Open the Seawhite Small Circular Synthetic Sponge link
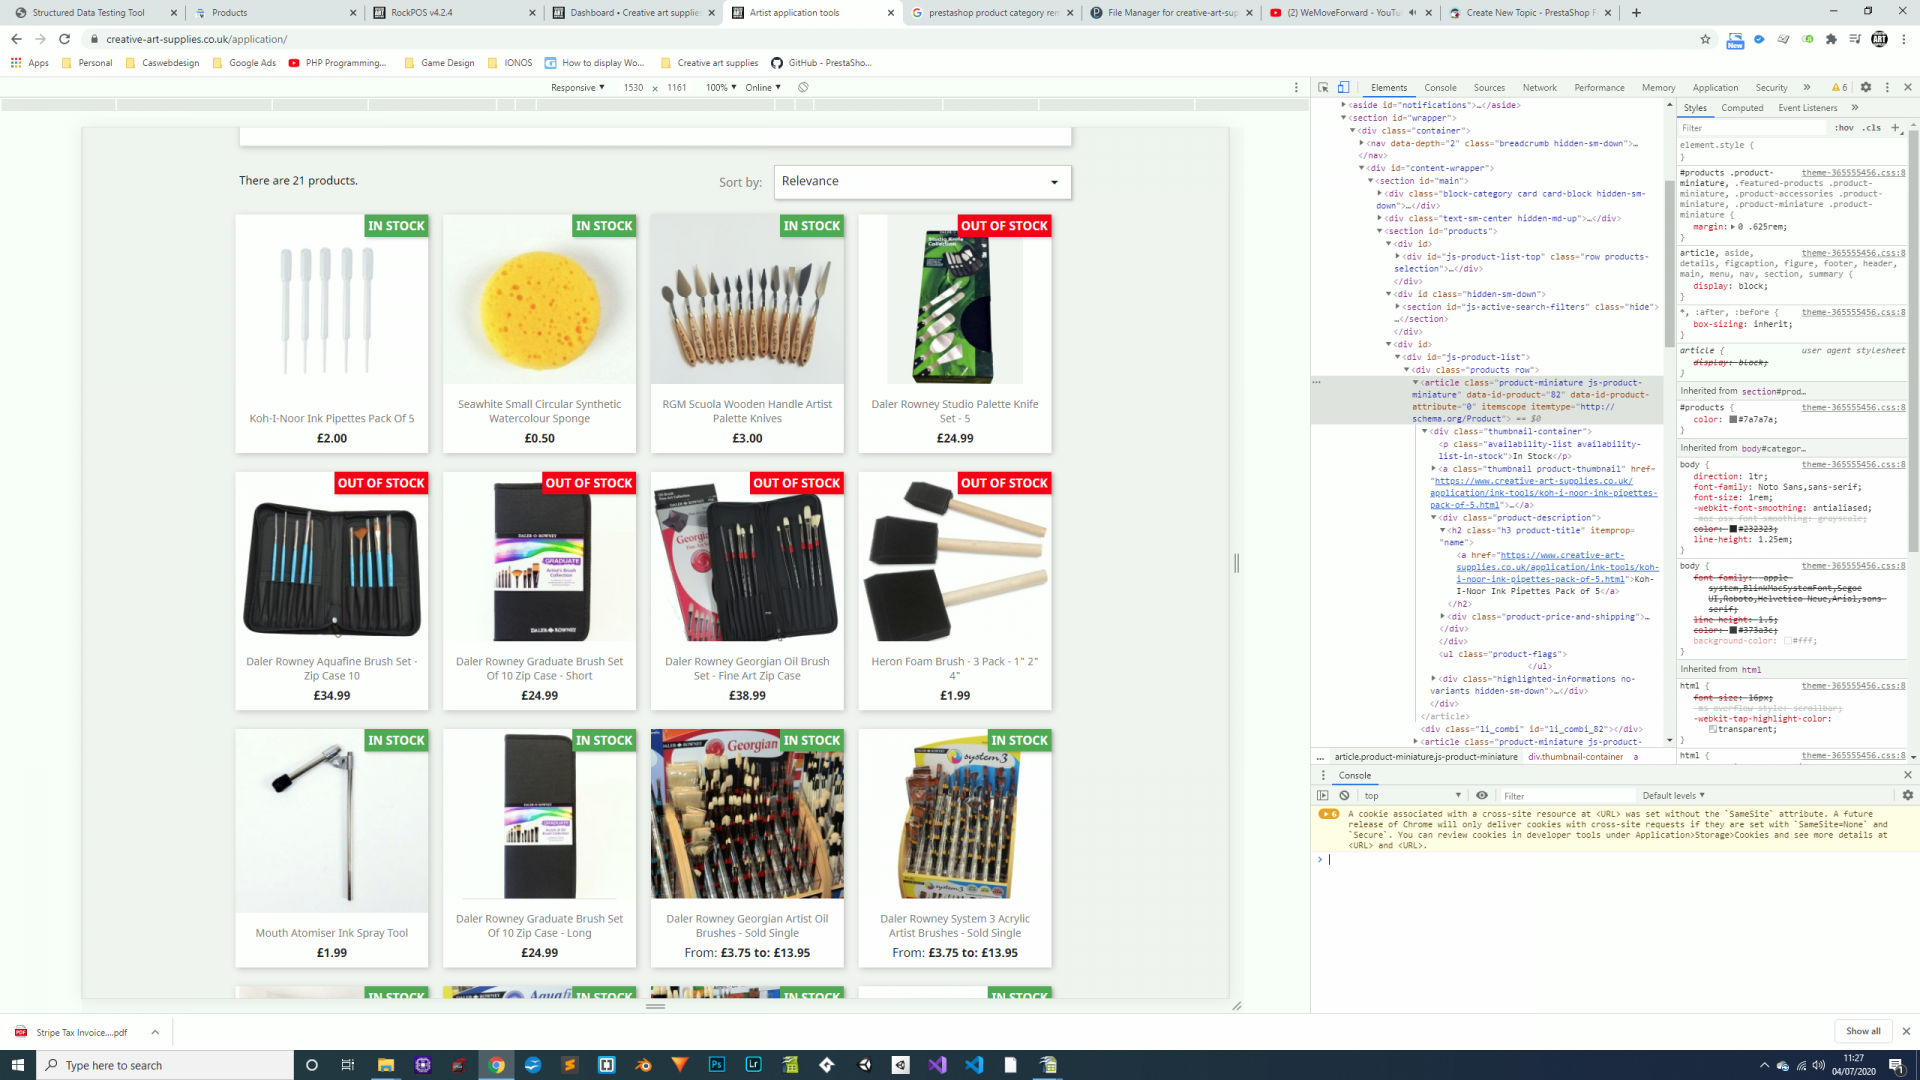 539,411
